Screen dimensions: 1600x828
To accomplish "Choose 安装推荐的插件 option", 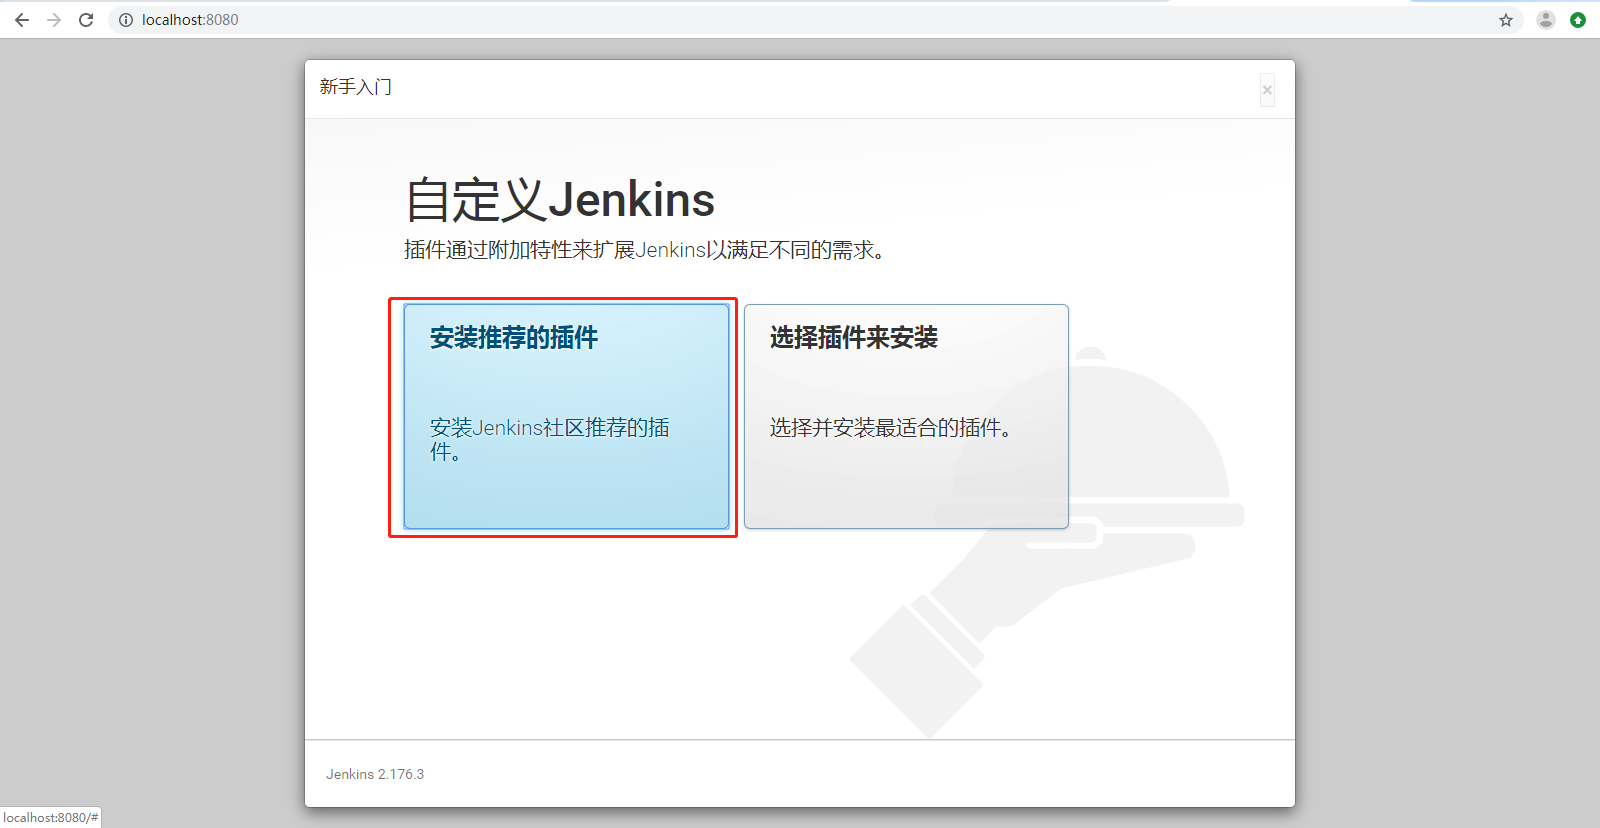I will coord(566,416).
